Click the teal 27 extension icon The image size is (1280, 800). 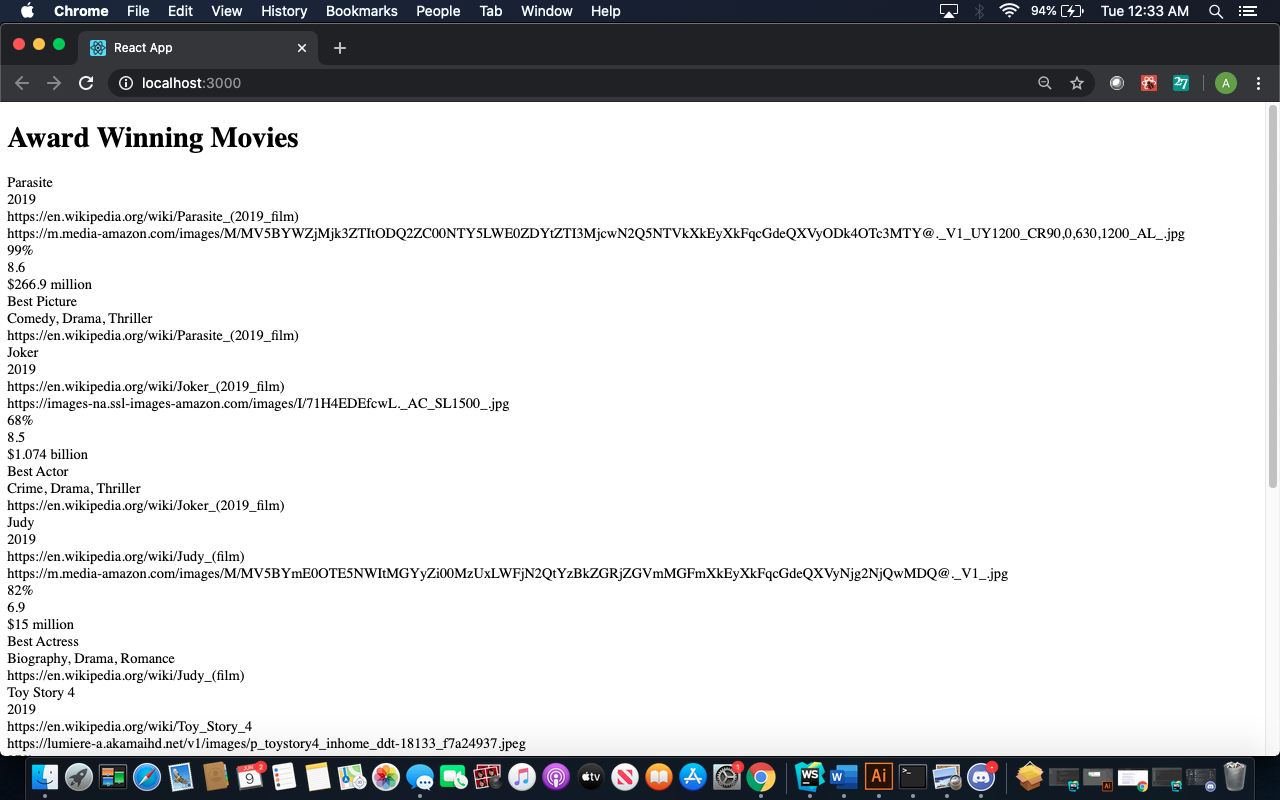[x=1181, y=83]
